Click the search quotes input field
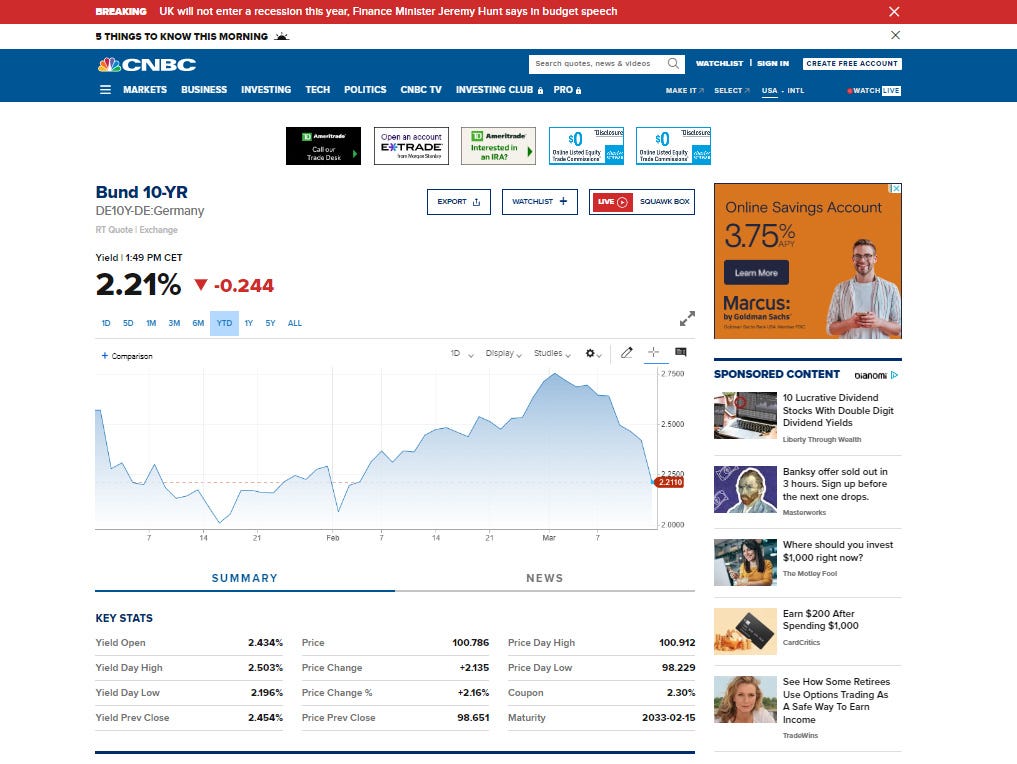The height and width of the screenshot is (764, 1017). click(598, 64)
